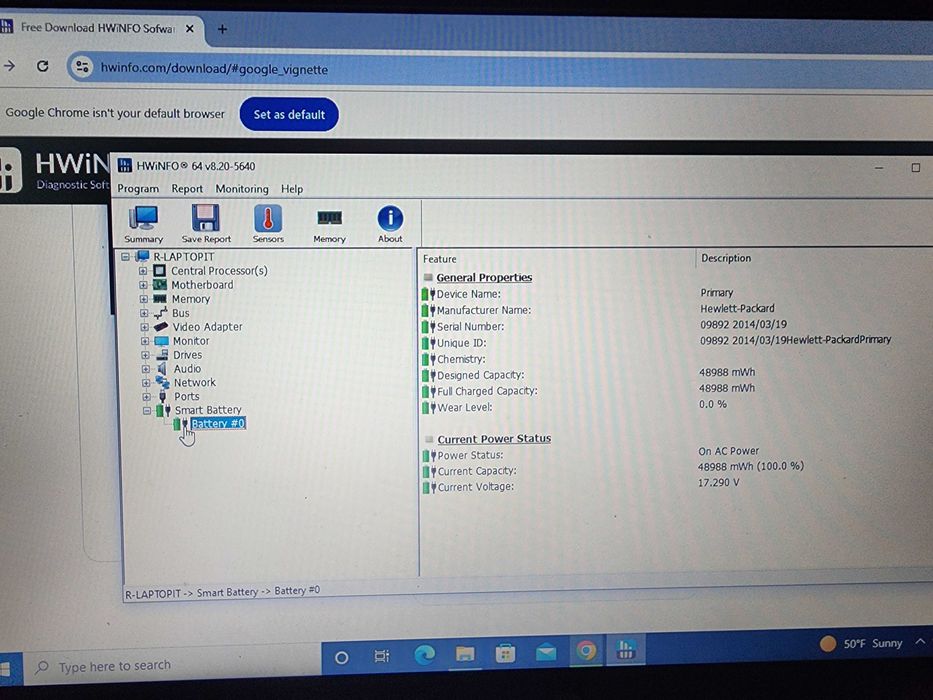Expand the Network node
Screen dimensions: 933x700
pos(146,383)
